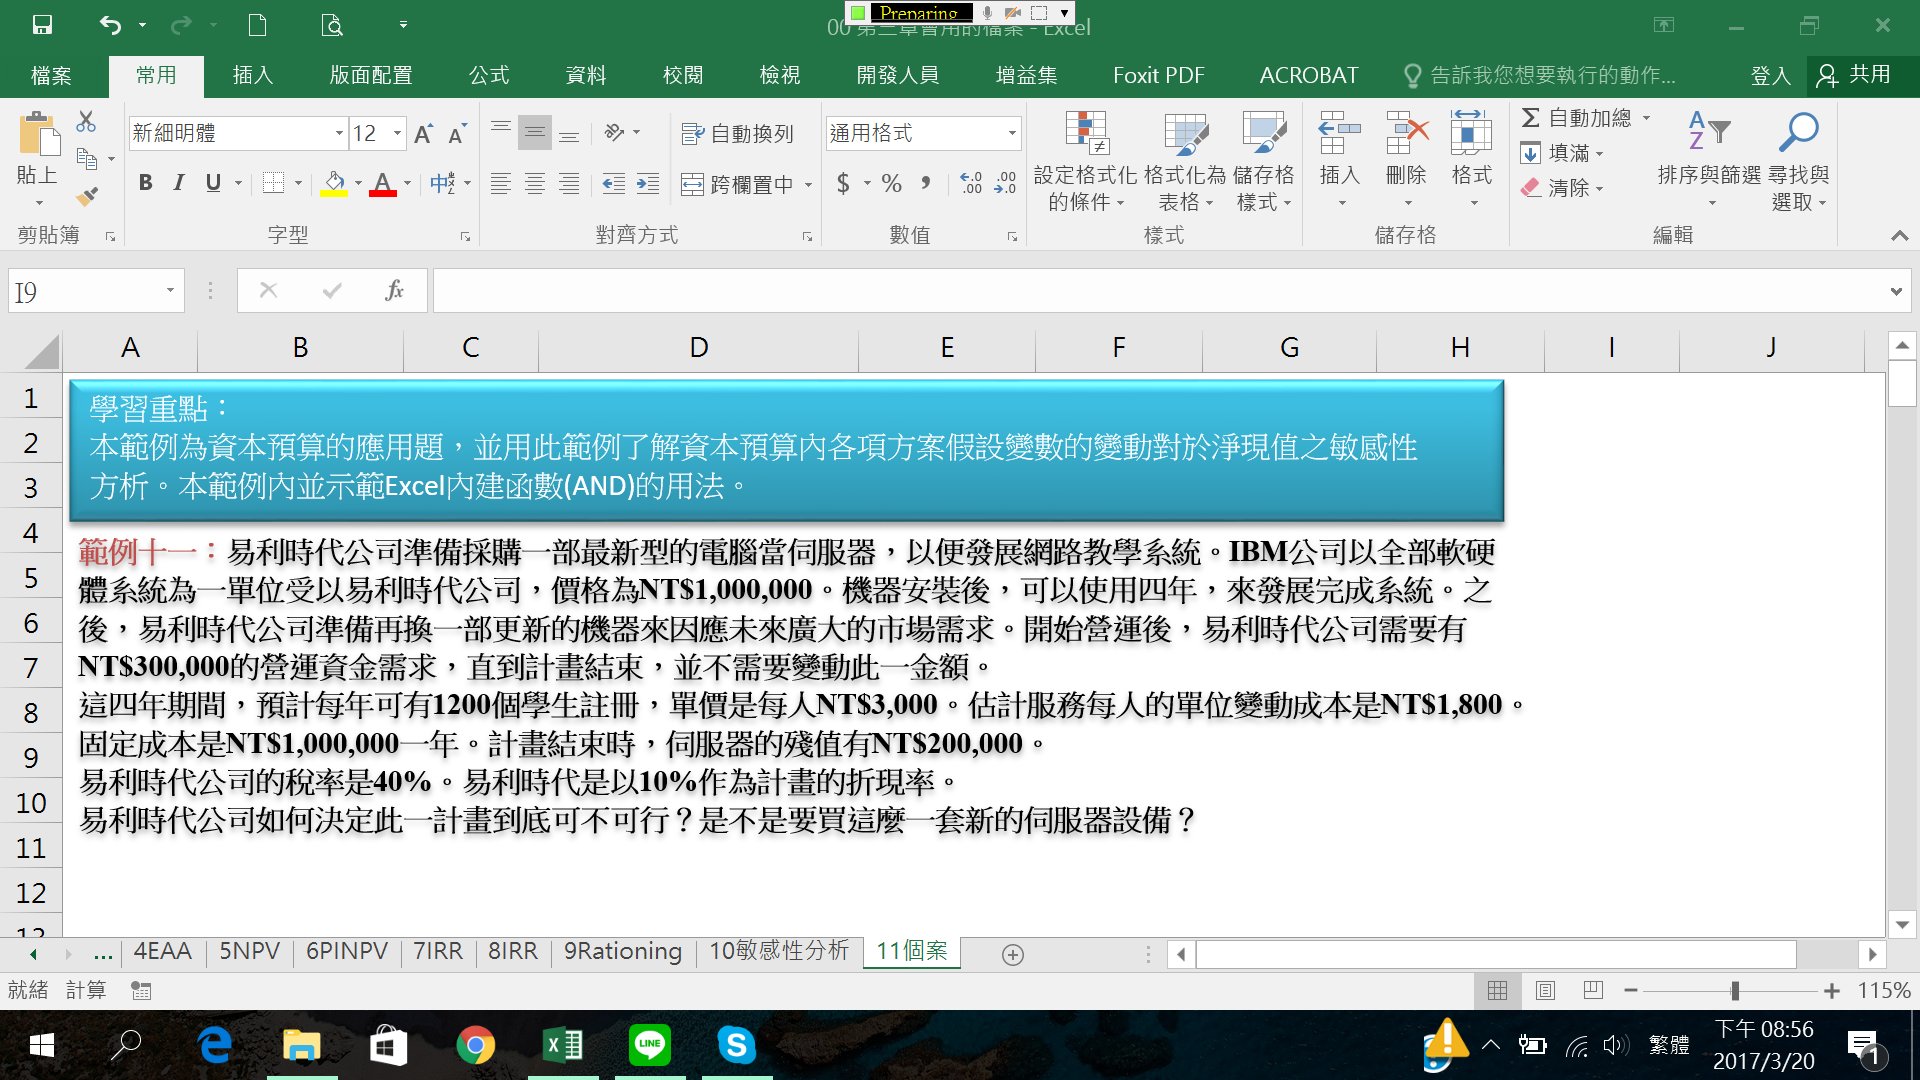
Task: Switch to 資料 Data tab
Action: [x=586, y=75]
